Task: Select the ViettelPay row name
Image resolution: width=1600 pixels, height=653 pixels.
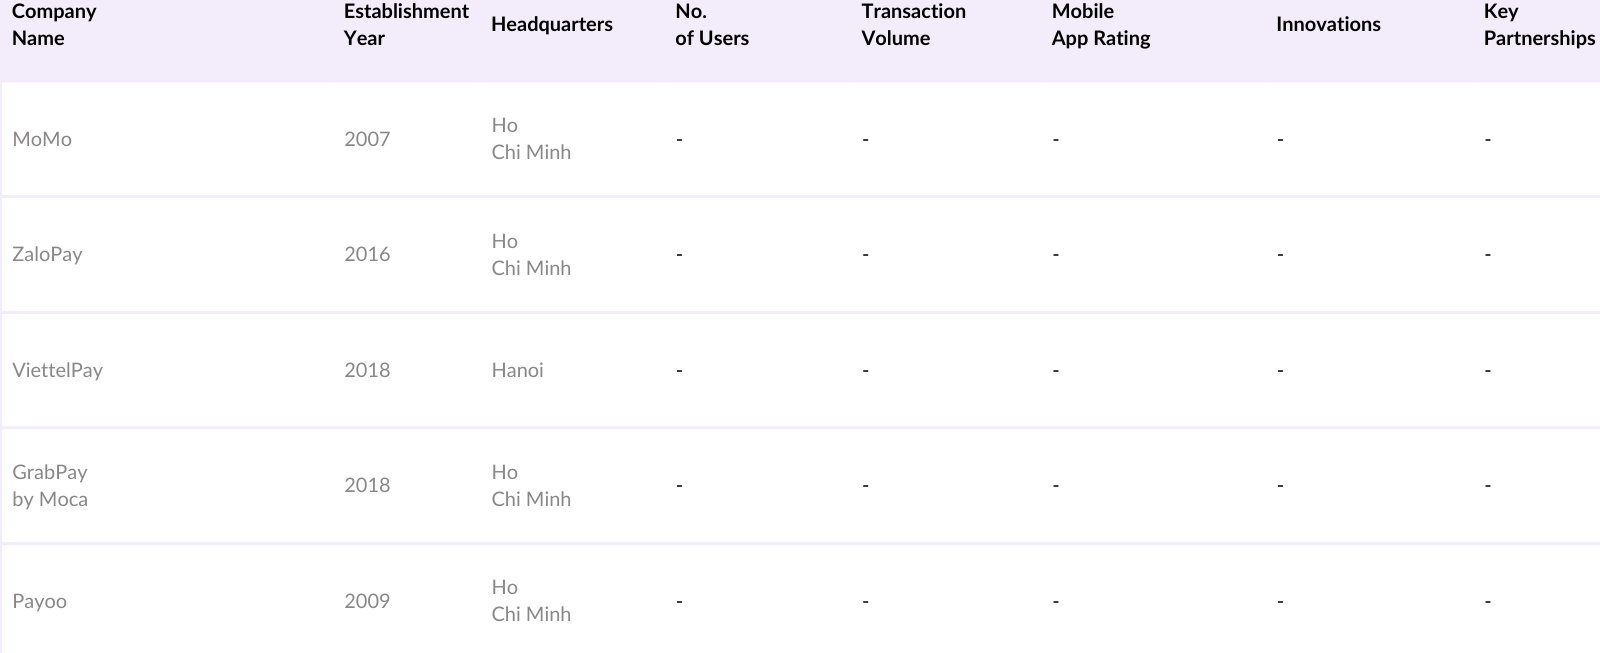Action: pyautogui.click(x=57, y=370)
